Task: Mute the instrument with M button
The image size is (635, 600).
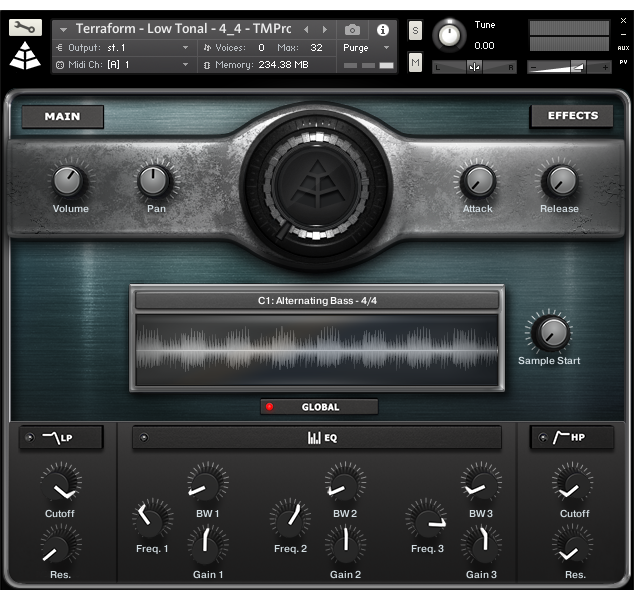Action: pos(415,62)
